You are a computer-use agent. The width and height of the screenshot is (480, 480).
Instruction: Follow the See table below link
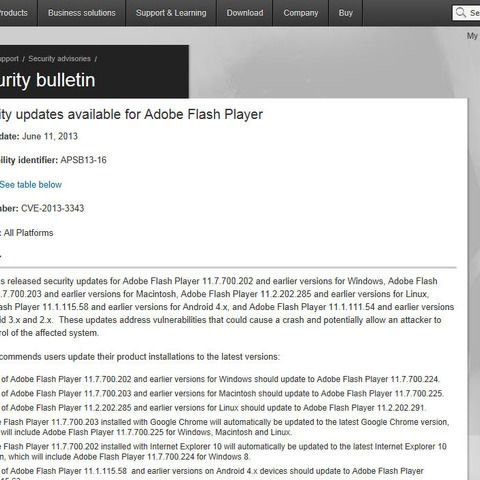point(31,185)
